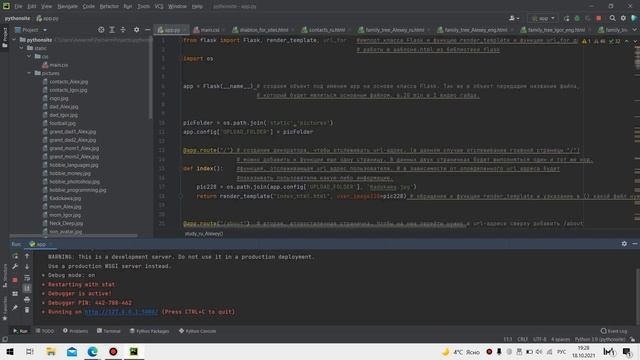Image resolution: width=640 pixels, height=360 pixels.
Task: Click the project tree vertical scrollbar
Action: [151, 78]
